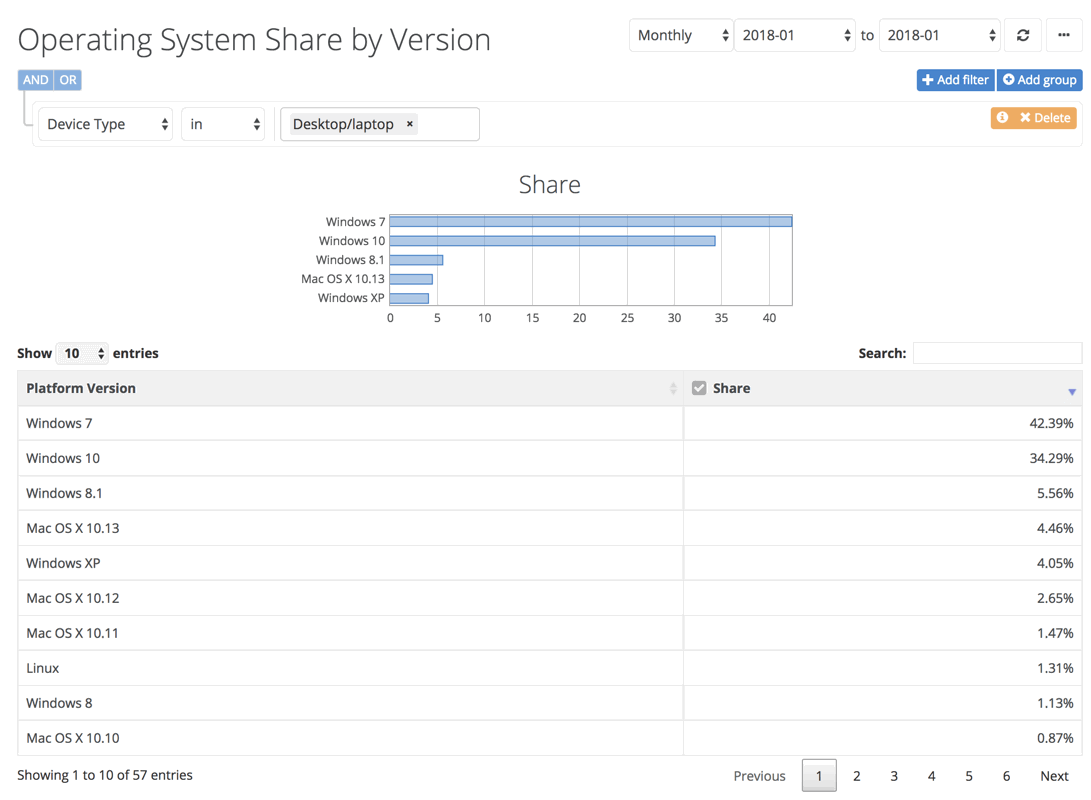Change entries count via Show 10 dropdown
Viewport: 1091px width, 800px height.
[82, 353]
